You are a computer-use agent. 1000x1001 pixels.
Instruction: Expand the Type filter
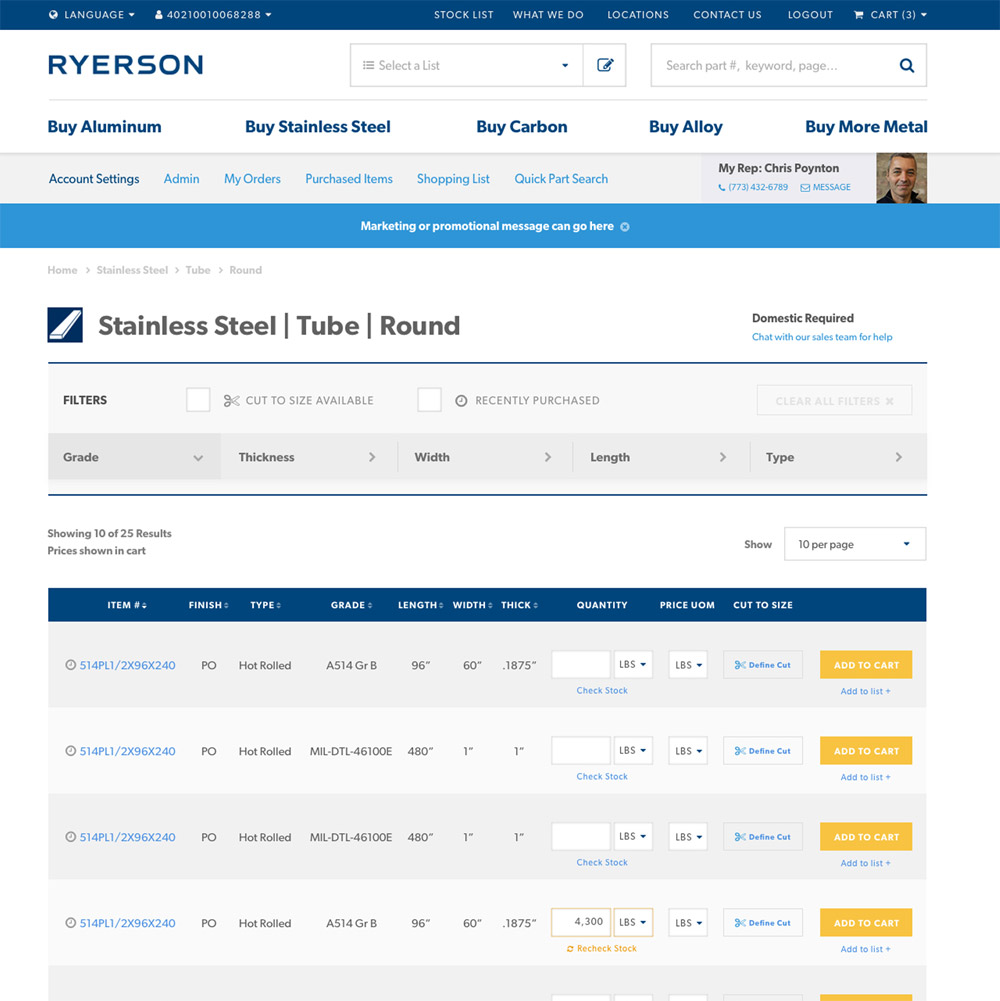[838, 457]
